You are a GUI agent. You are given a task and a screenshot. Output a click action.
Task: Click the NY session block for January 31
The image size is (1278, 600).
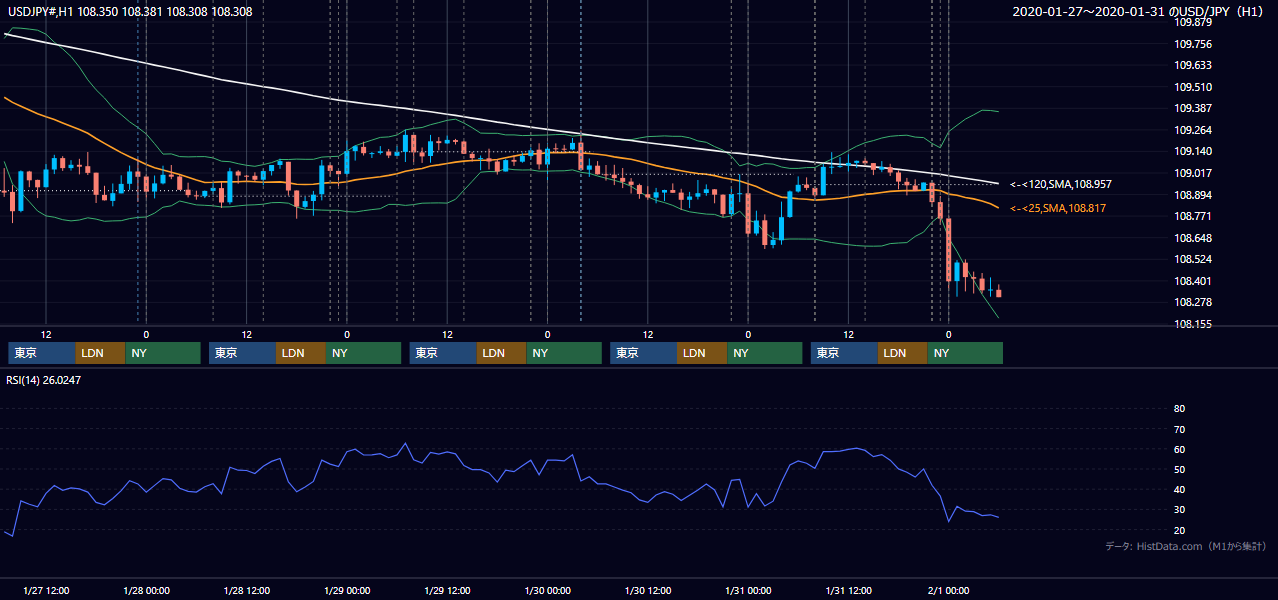coord(965,353)
